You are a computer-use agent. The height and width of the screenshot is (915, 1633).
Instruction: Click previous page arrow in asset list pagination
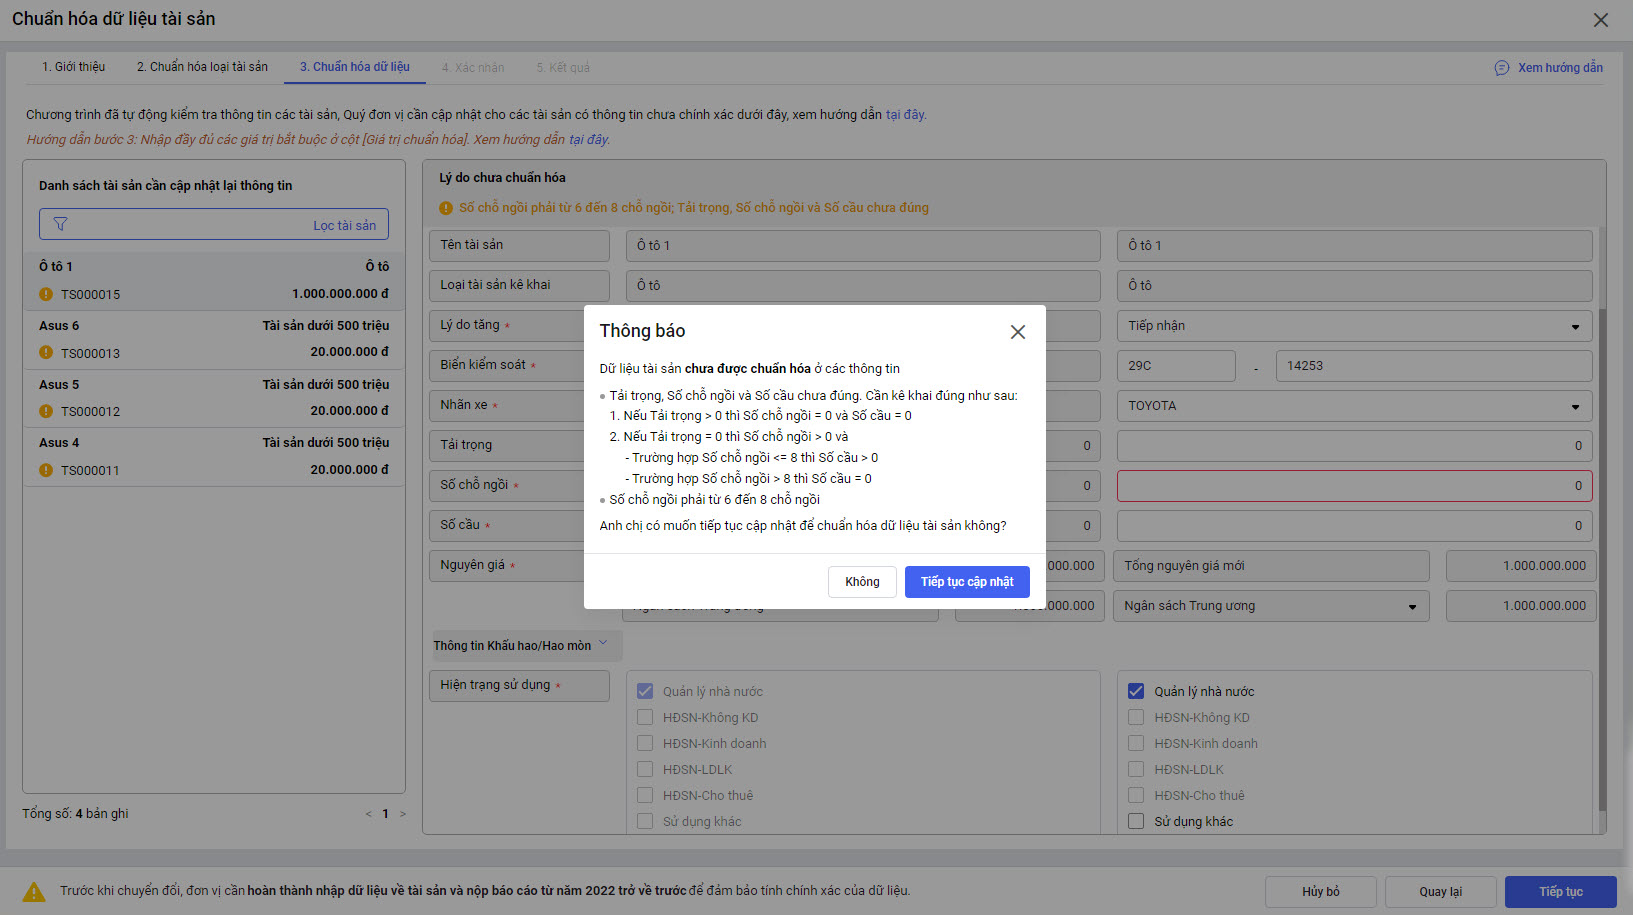[368, 814]
